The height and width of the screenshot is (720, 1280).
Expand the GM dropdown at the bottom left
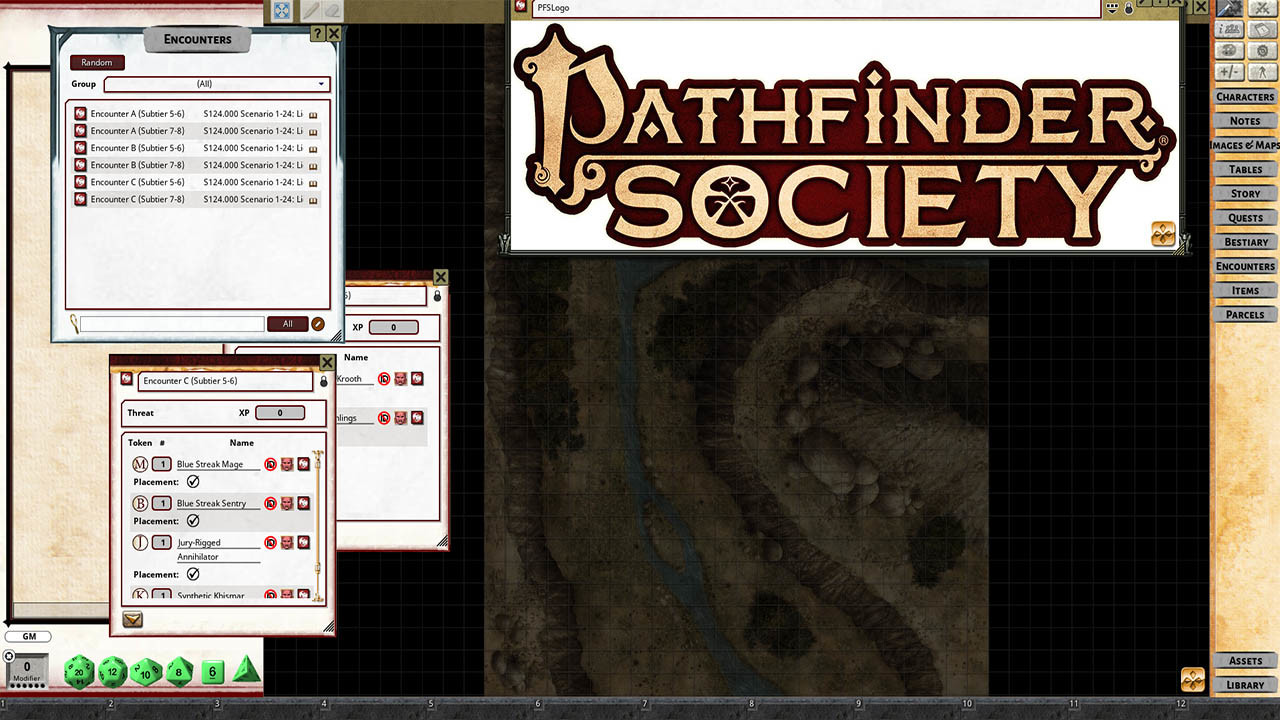pos(28,636)
